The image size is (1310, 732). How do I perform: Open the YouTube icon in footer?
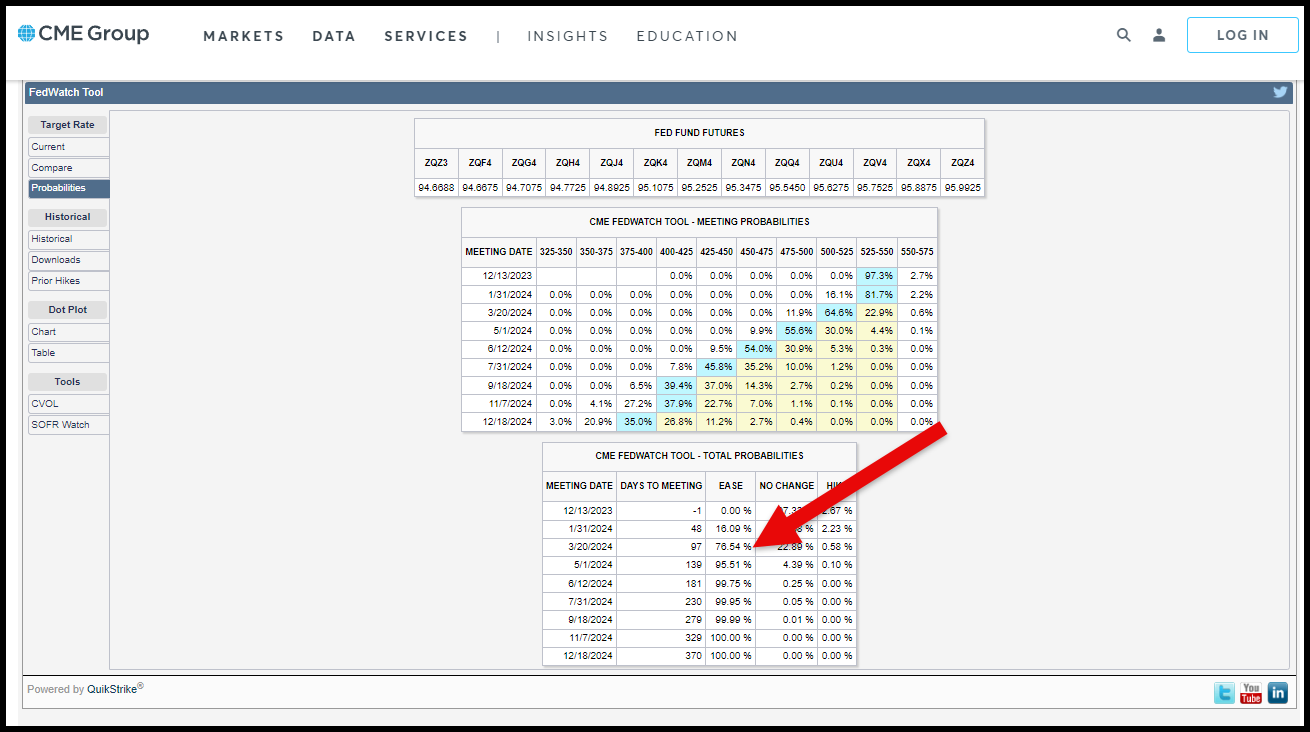click(x=1251, y=692)
